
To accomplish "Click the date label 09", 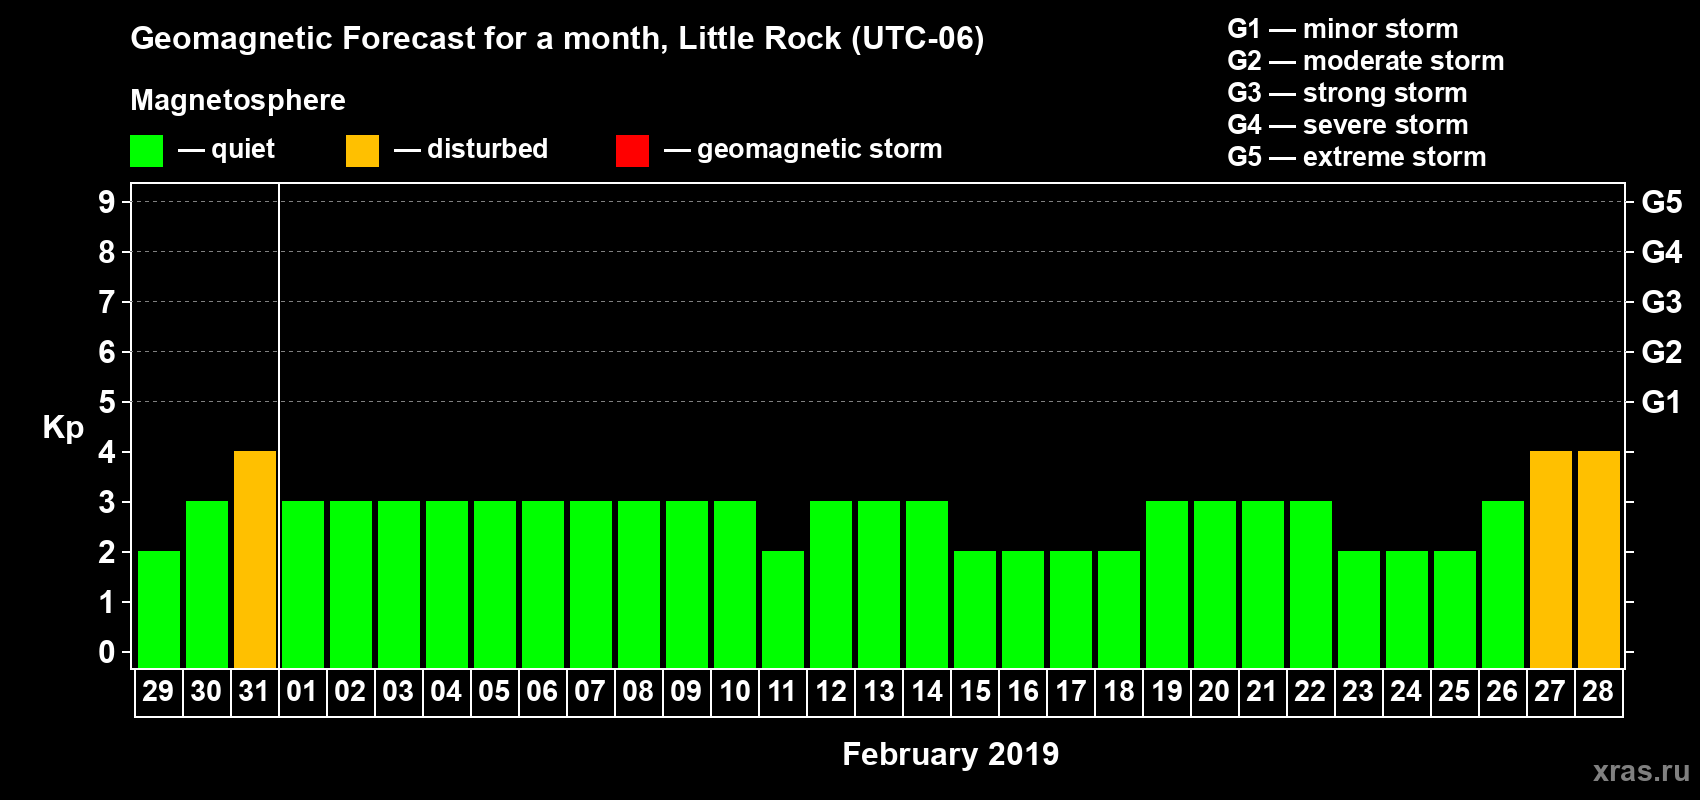I will 686,692.
